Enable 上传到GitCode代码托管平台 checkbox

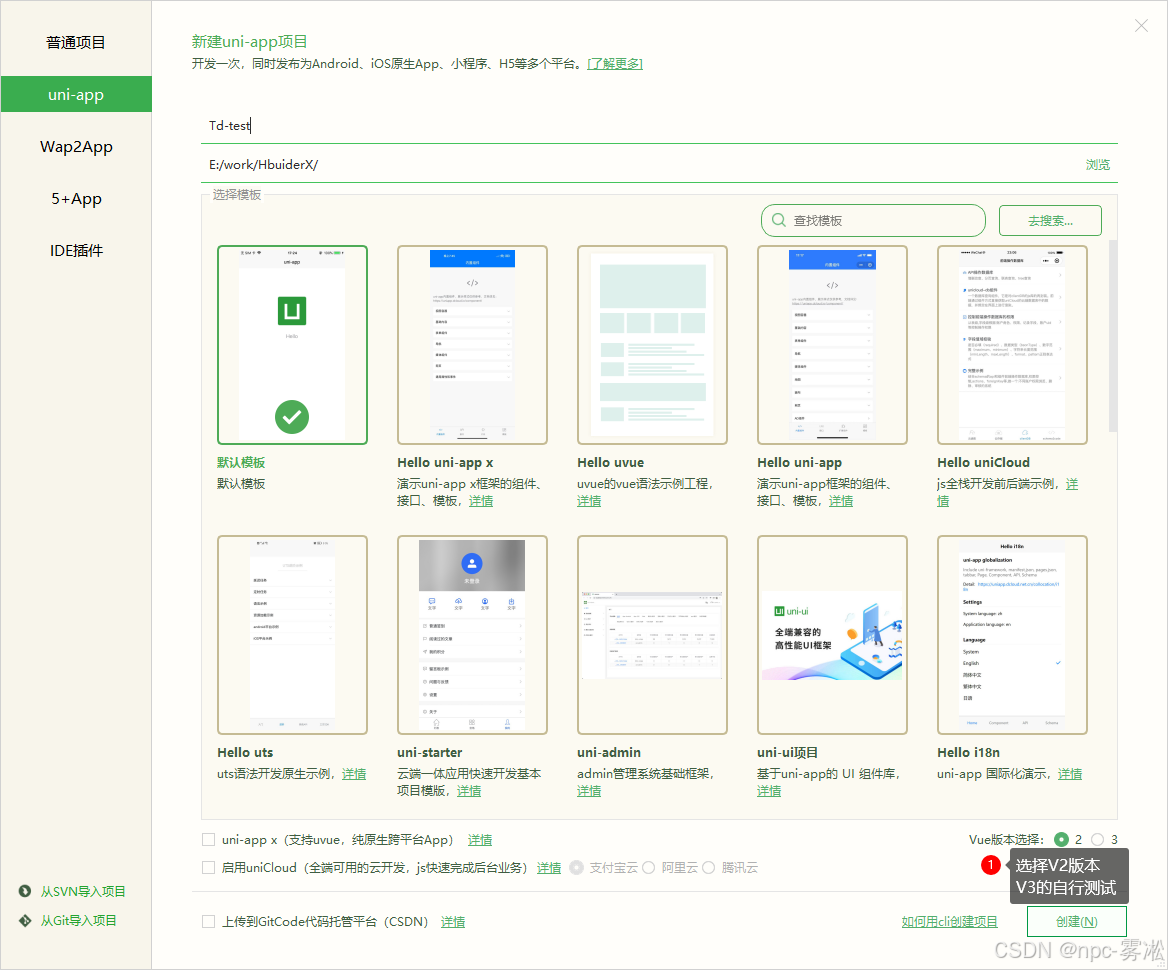click(209, 922)
